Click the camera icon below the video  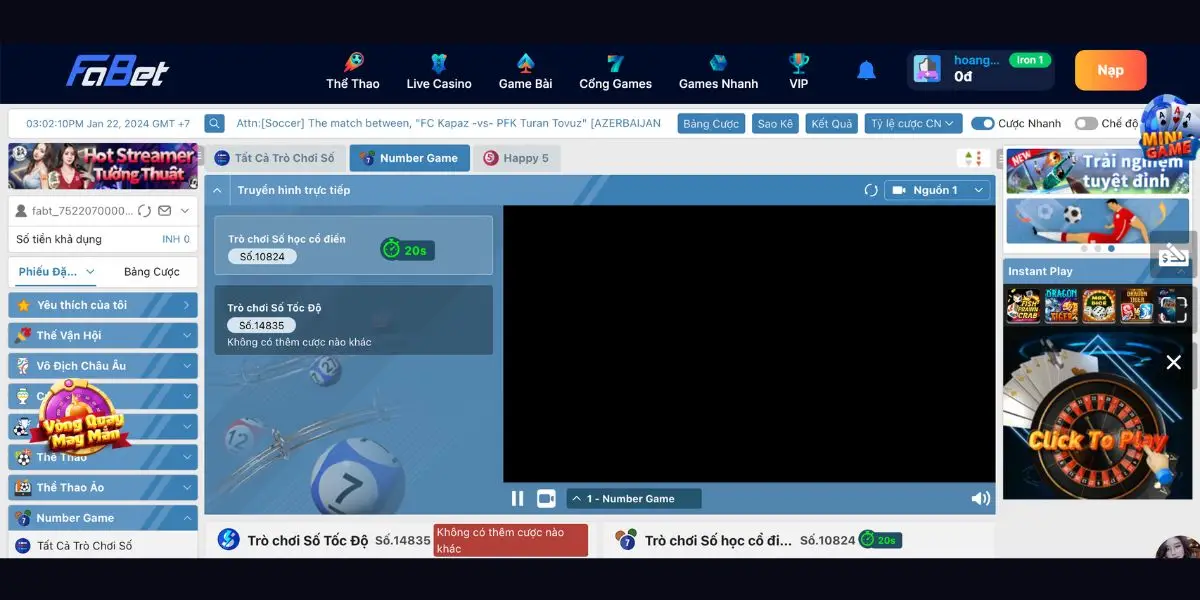546,498
